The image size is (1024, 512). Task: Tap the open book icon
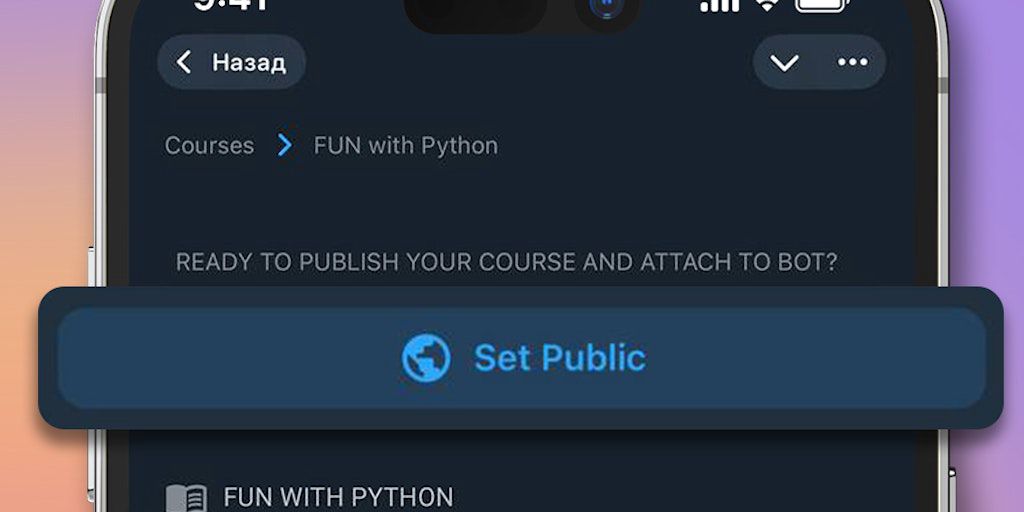(186, 497)
